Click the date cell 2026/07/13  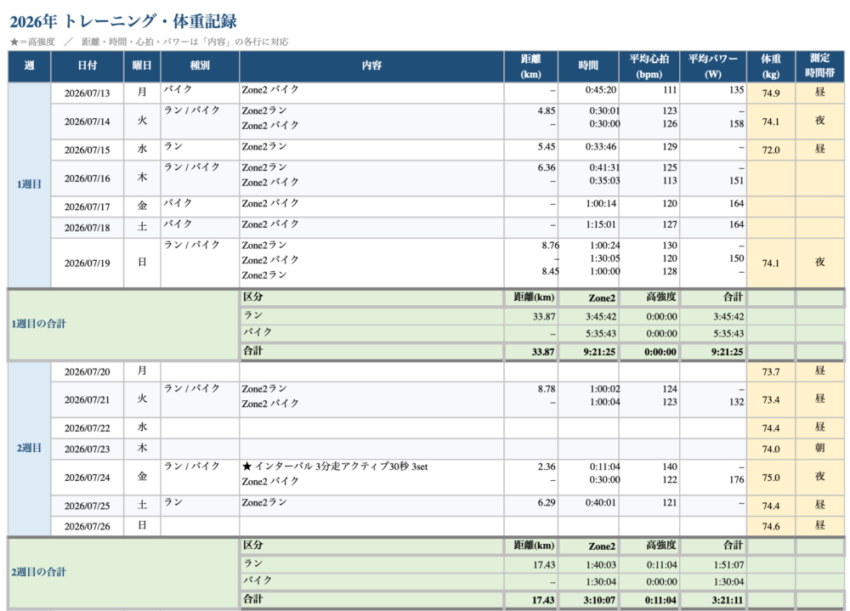coord(87,93)
